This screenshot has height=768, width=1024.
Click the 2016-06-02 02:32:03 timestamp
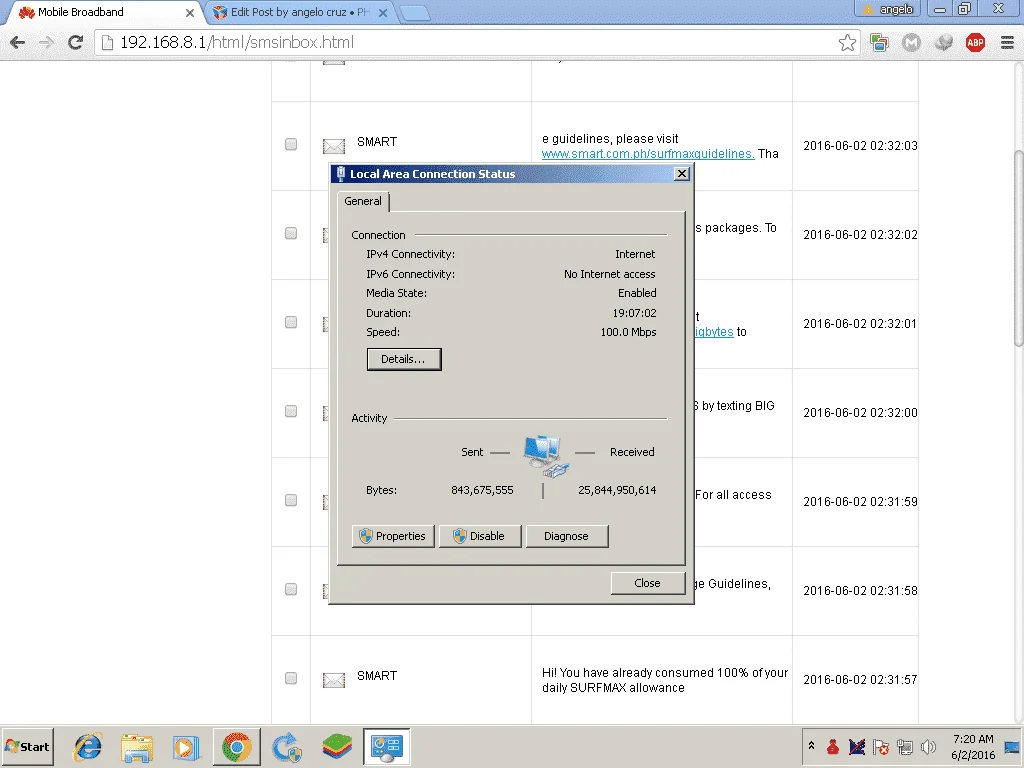[860, 146]
